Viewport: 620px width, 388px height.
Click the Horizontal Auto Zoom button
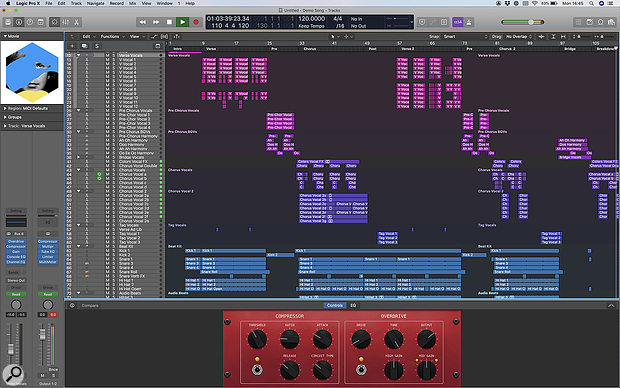coord(563,36)
